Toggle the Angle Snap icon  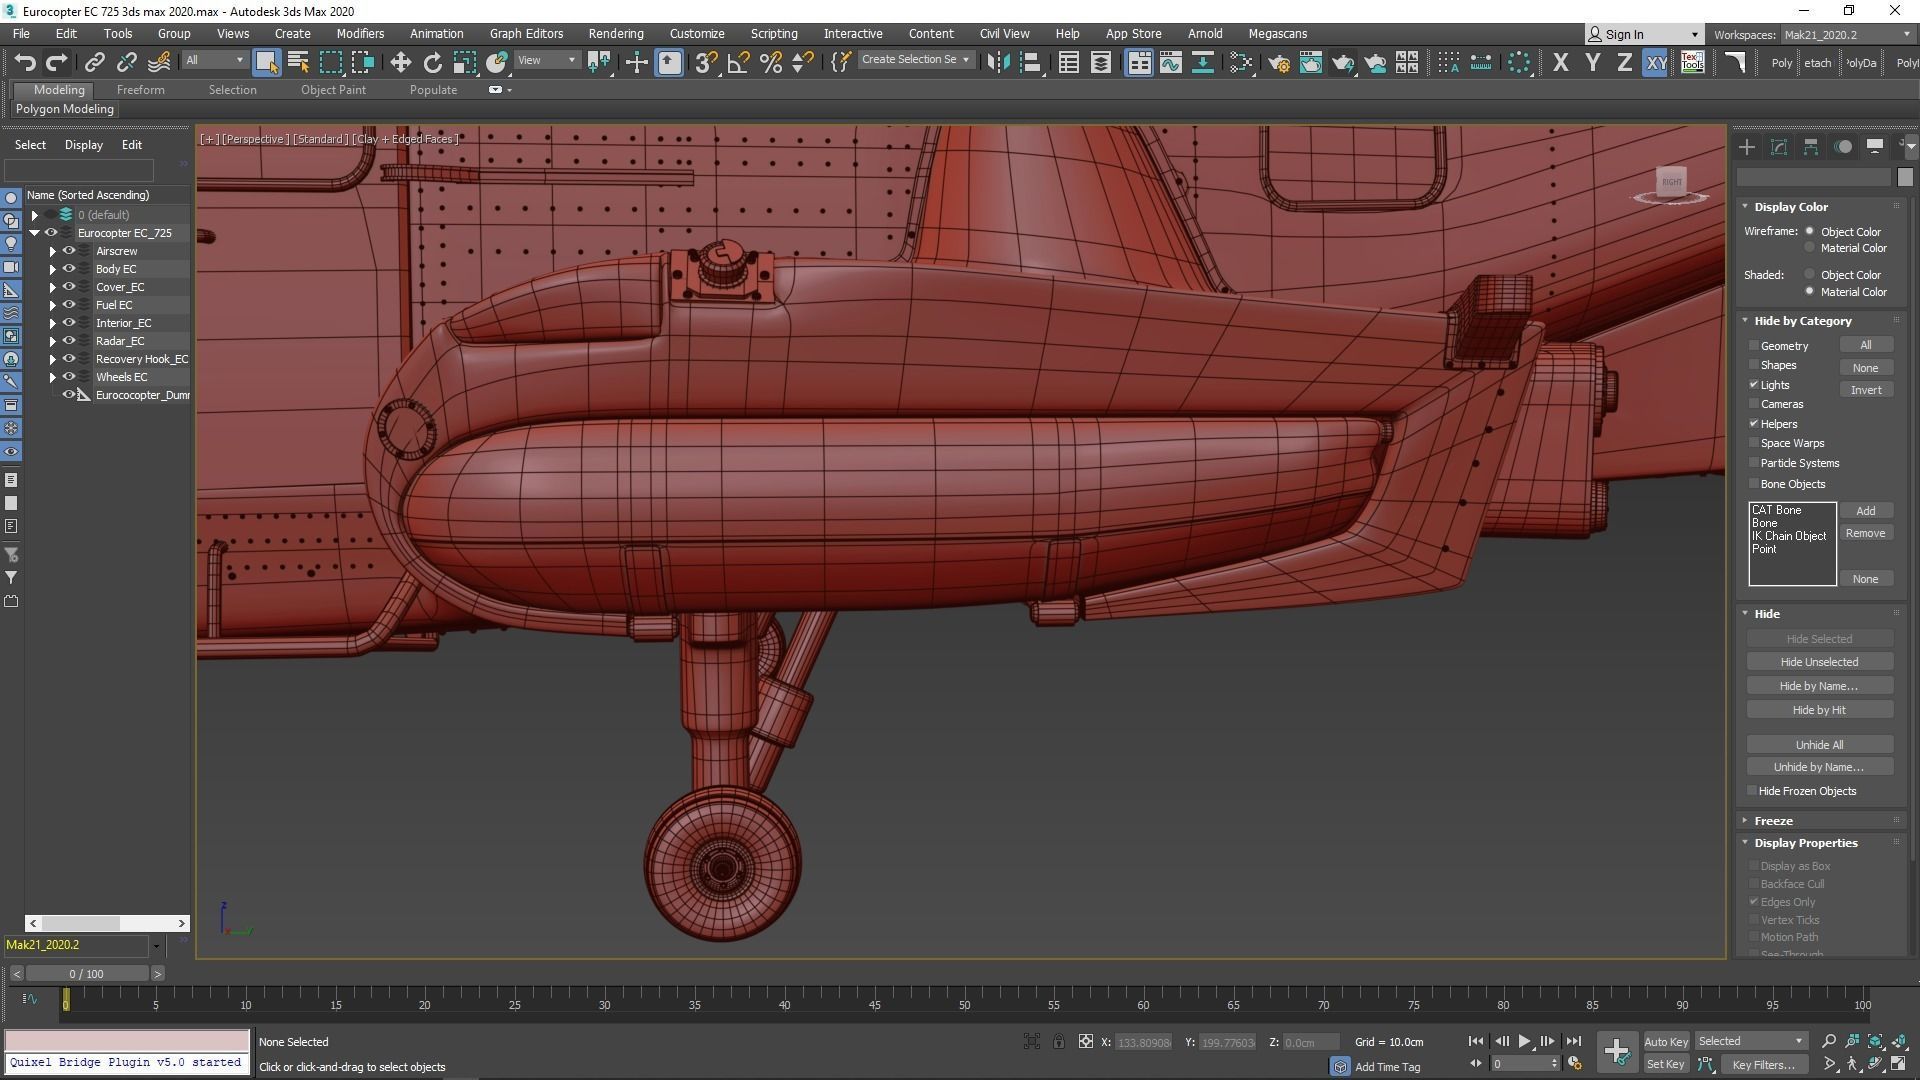click(x=738, y=63)
